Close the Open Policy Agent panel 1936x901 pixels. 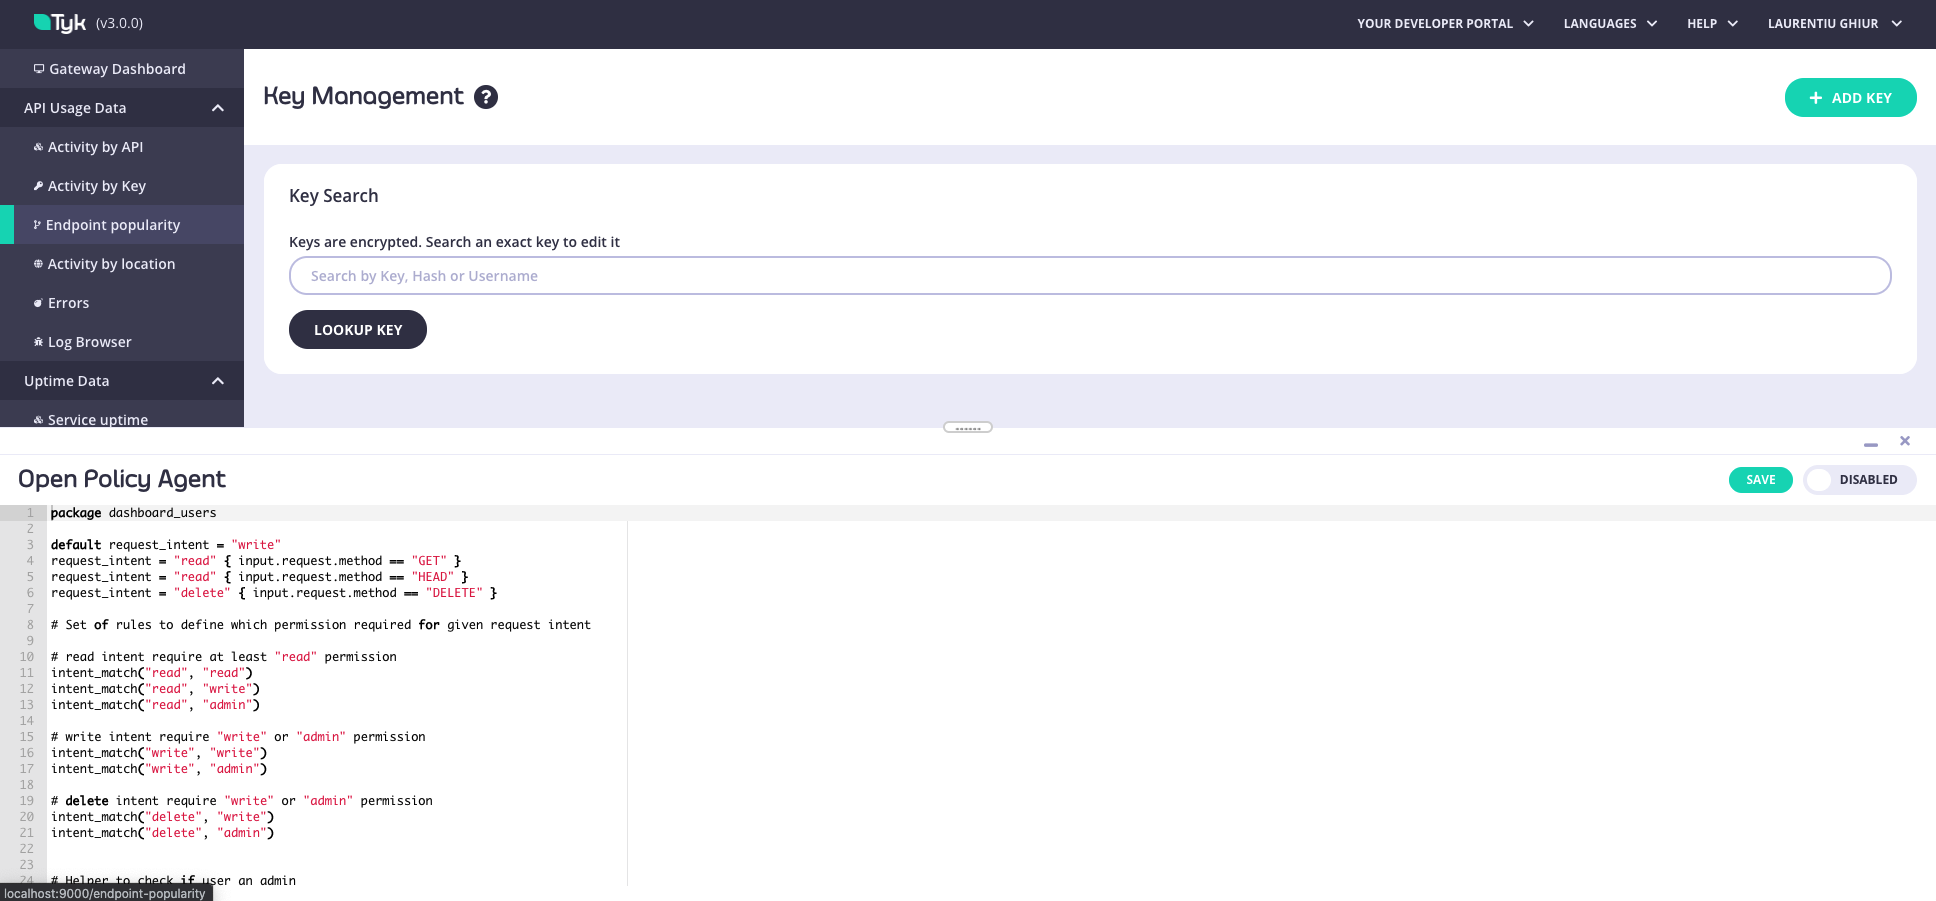[x=1905, y=441]
